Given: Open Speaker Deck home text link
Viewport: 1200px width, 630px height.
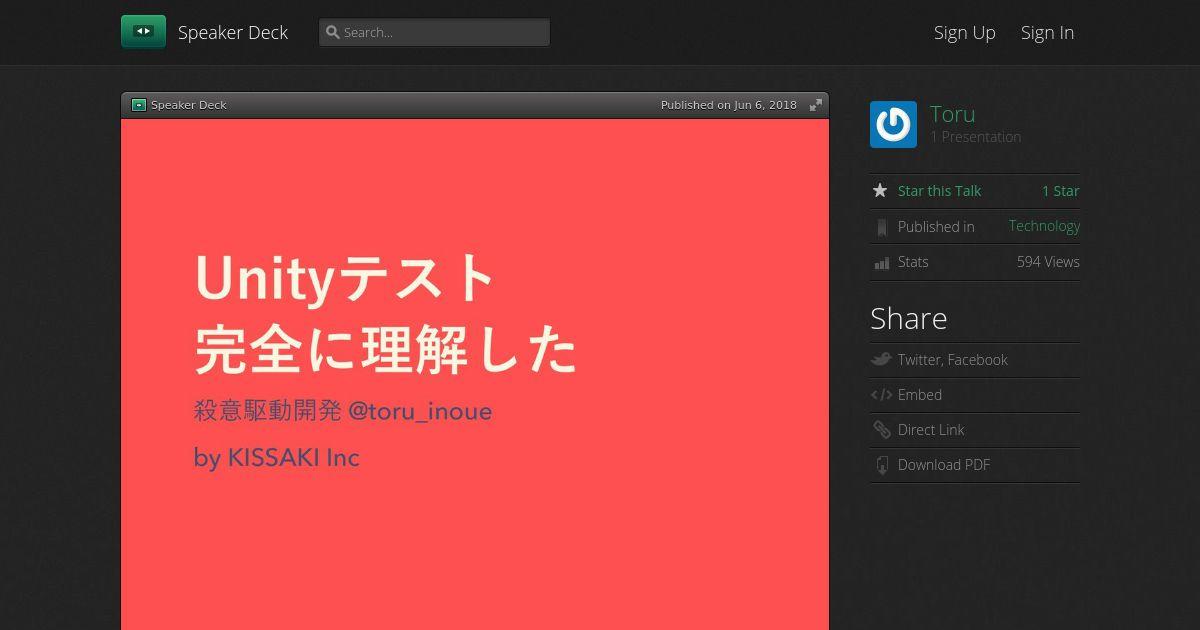Looking at the screenshot, I should click(x=233, y=32).
